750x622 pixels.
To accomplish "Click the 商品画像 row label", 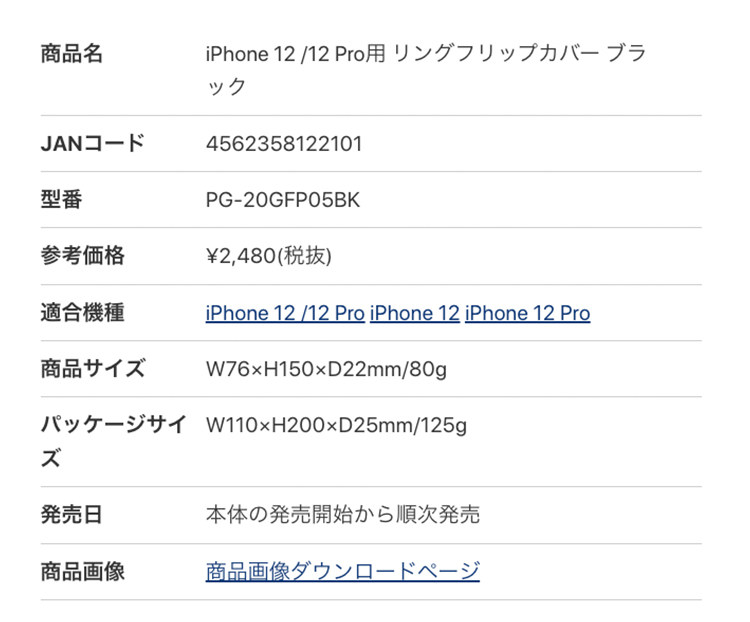I will tap(82, 571).
